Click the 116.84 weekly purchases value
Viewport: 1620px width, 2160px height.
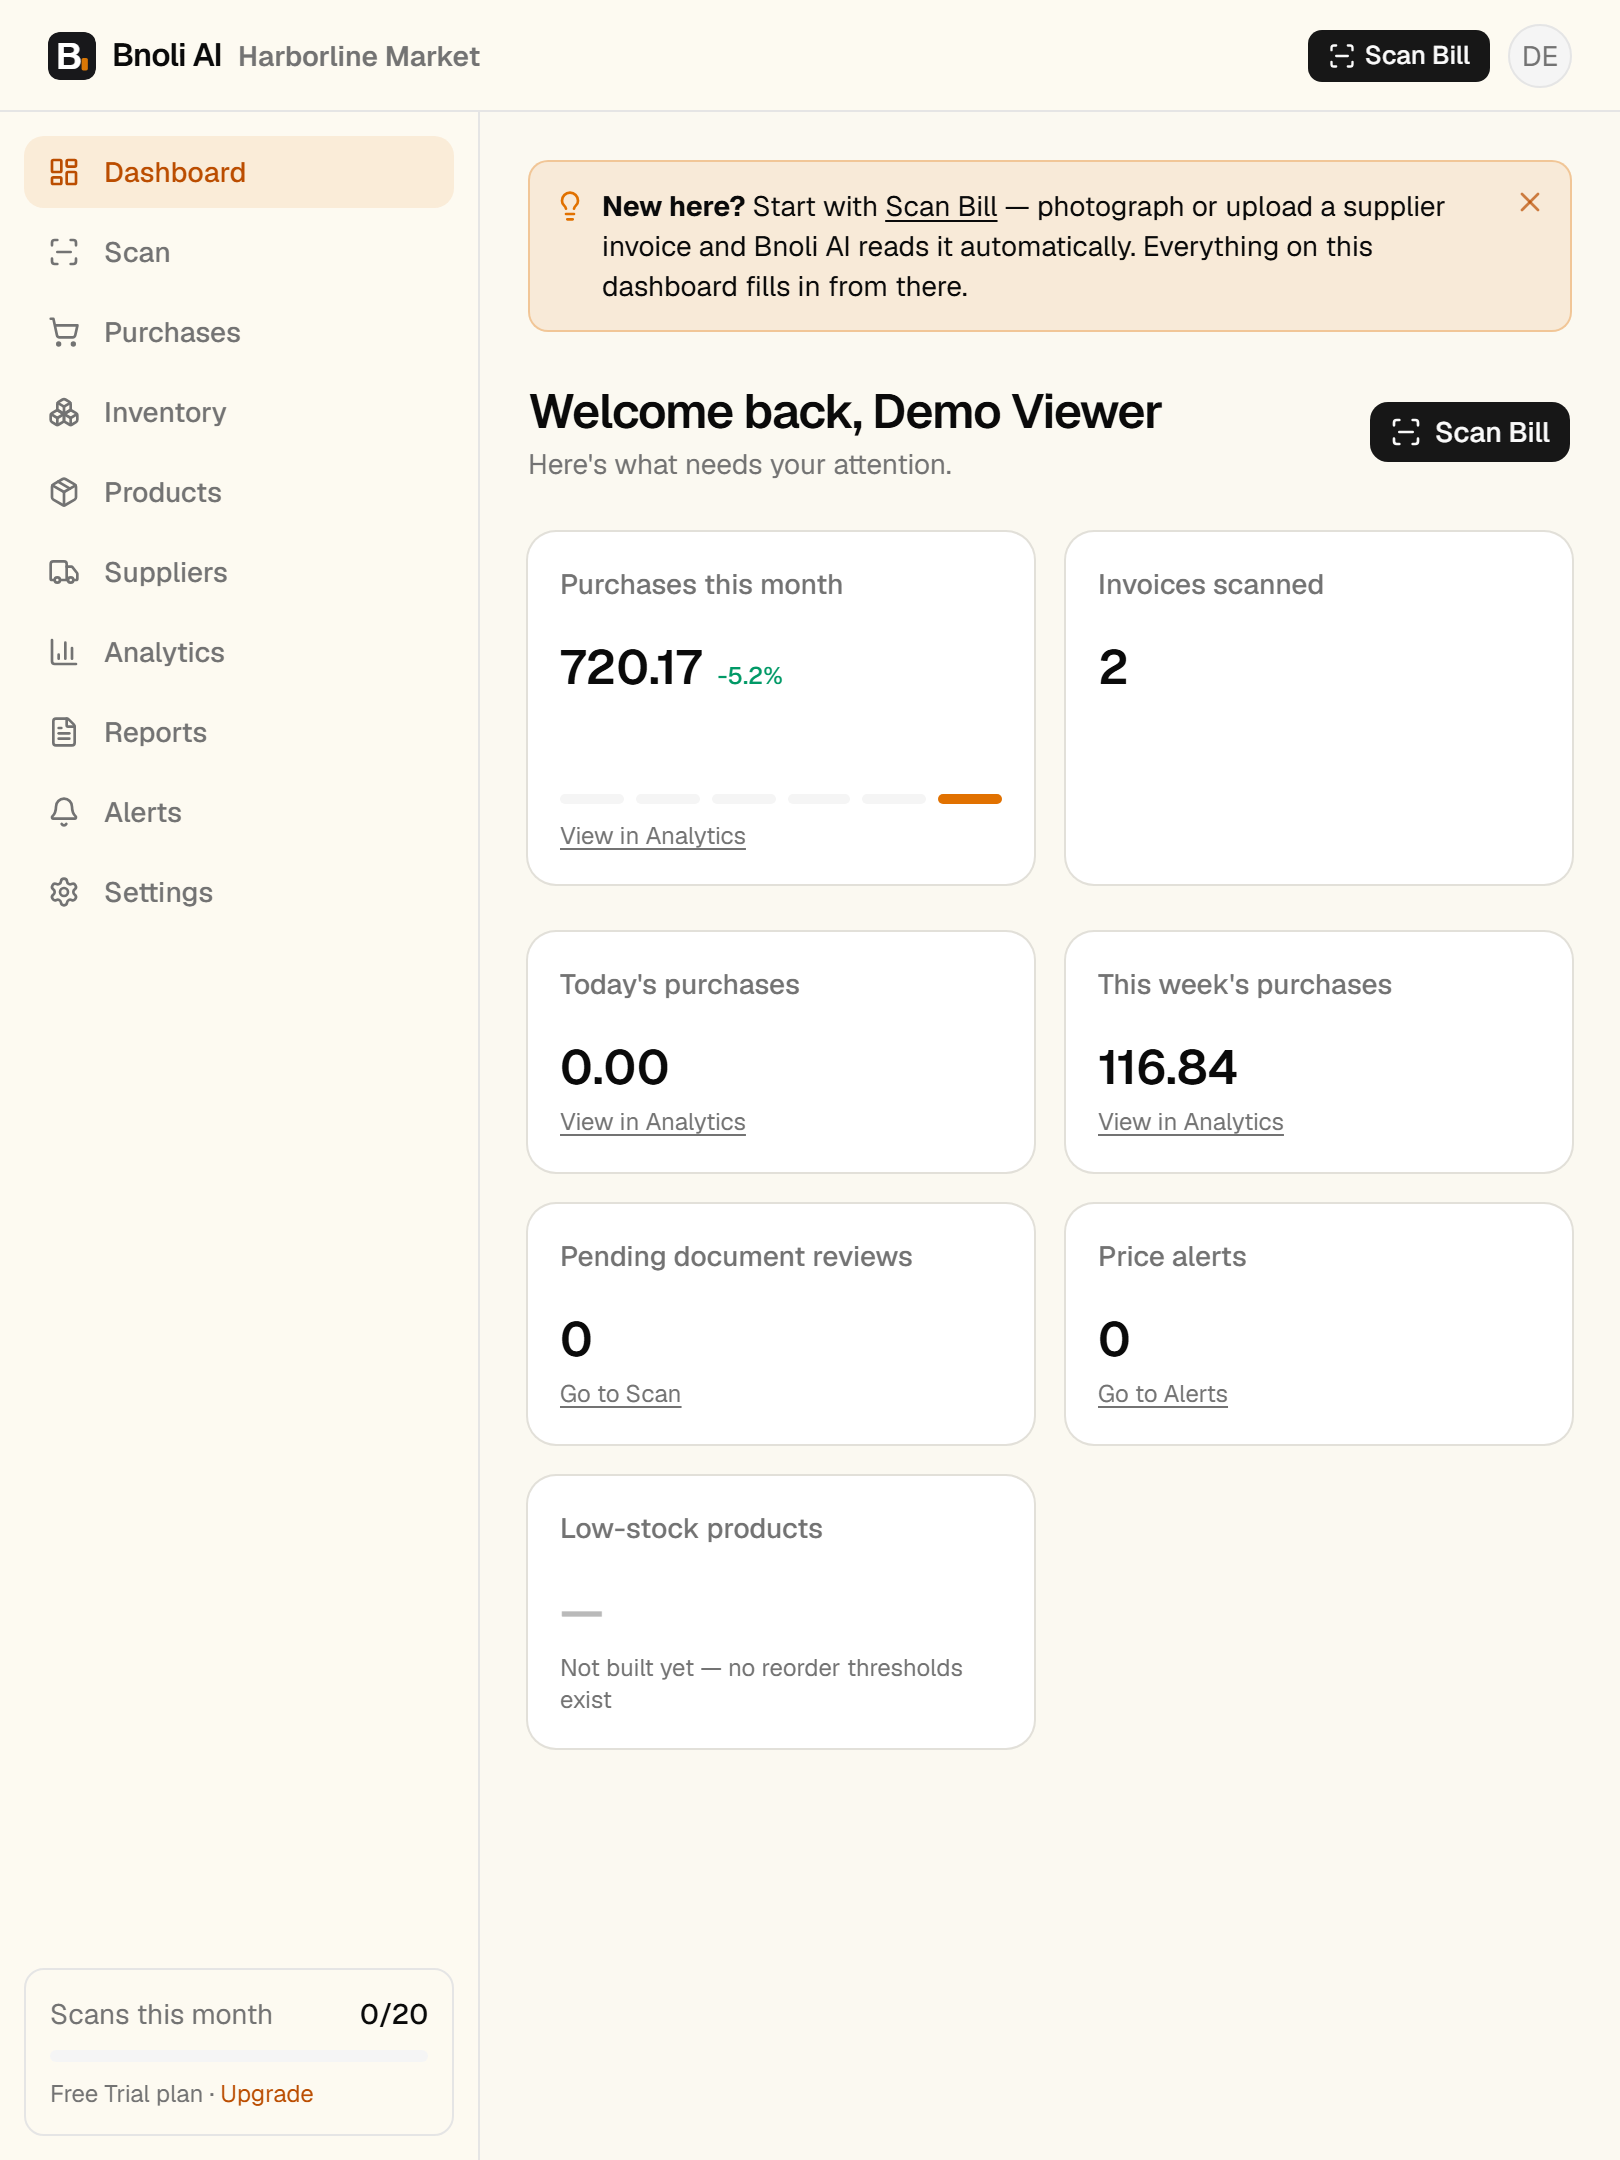click(1168, 1067)
